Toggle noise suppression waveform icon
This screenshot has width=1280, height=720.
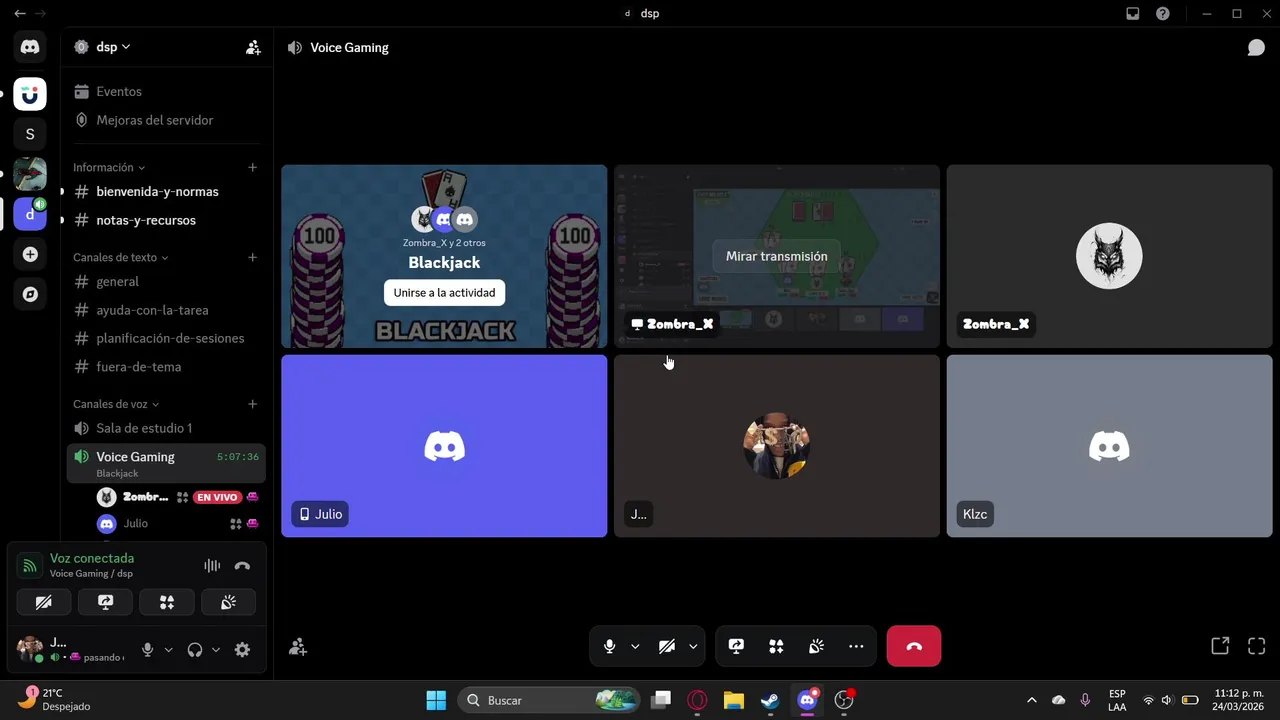click(x=212, y=565)
